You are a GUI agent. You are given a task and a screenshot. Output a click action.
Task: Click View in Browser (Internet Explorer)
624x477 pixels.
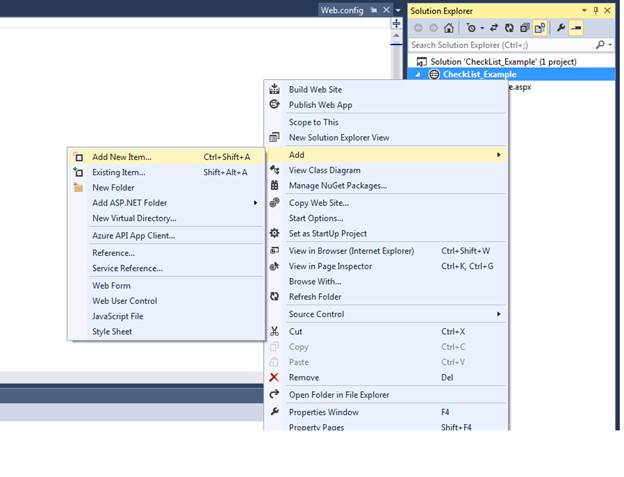click(386, 251)
